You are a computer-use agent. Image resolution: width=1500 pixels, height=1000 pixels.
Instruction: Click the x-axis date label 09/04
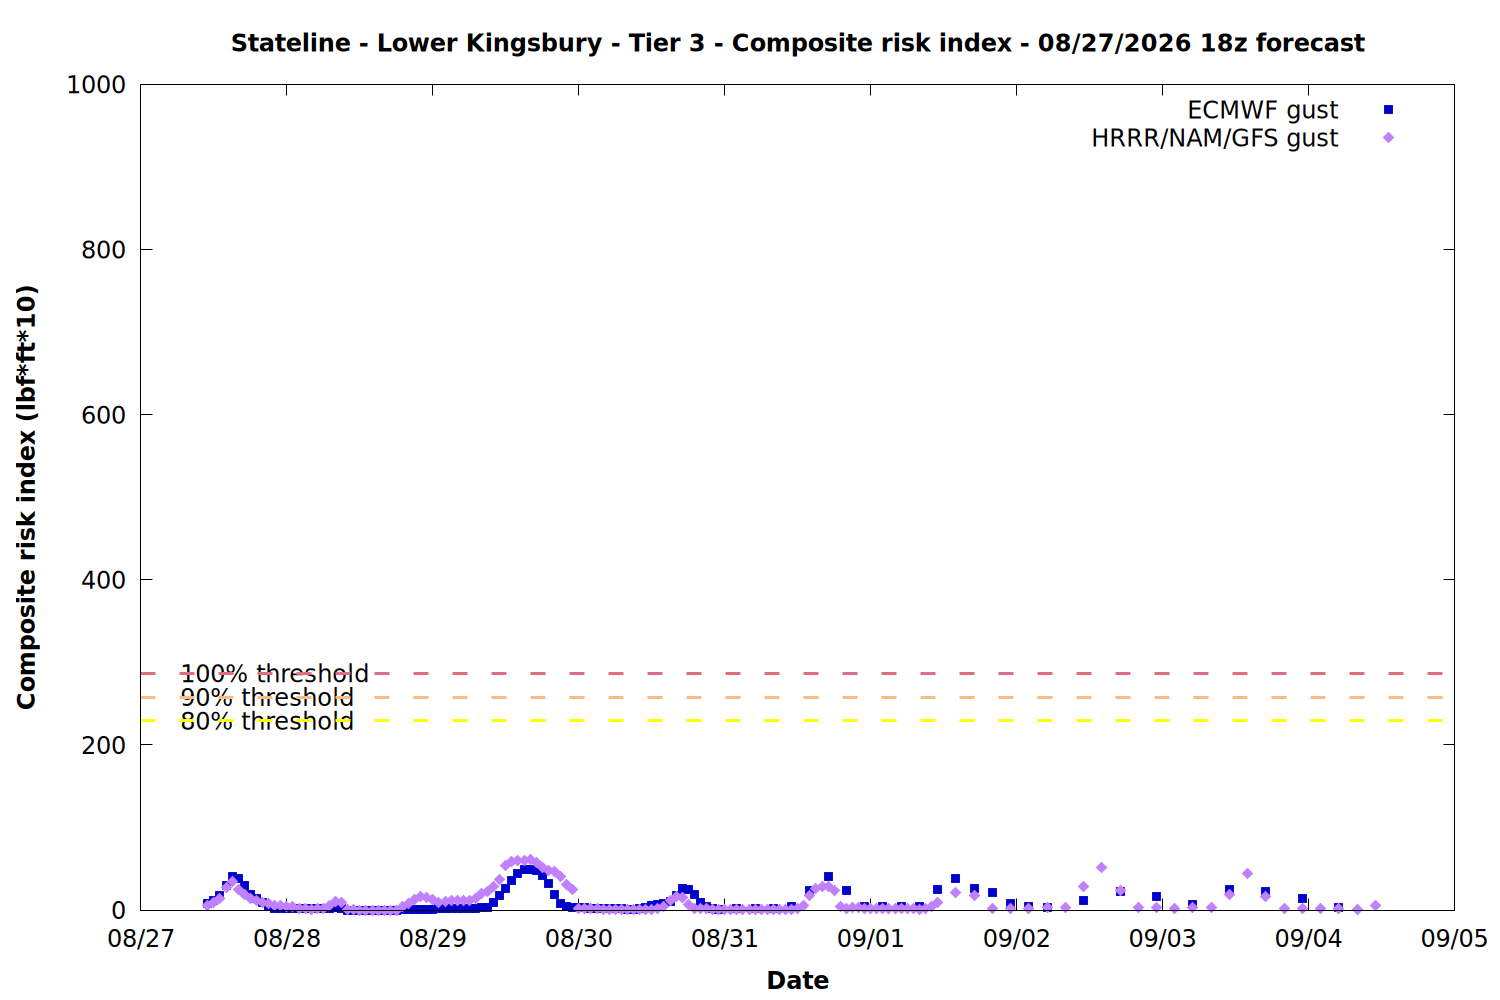[1309, 939]
